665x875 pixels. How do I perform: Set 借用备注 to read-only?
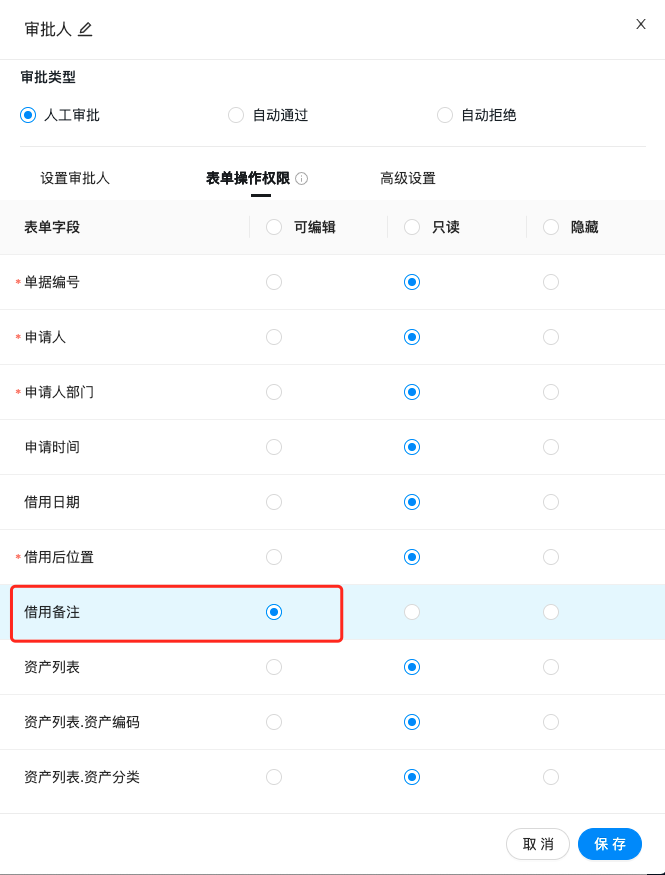tap(412, 612)
